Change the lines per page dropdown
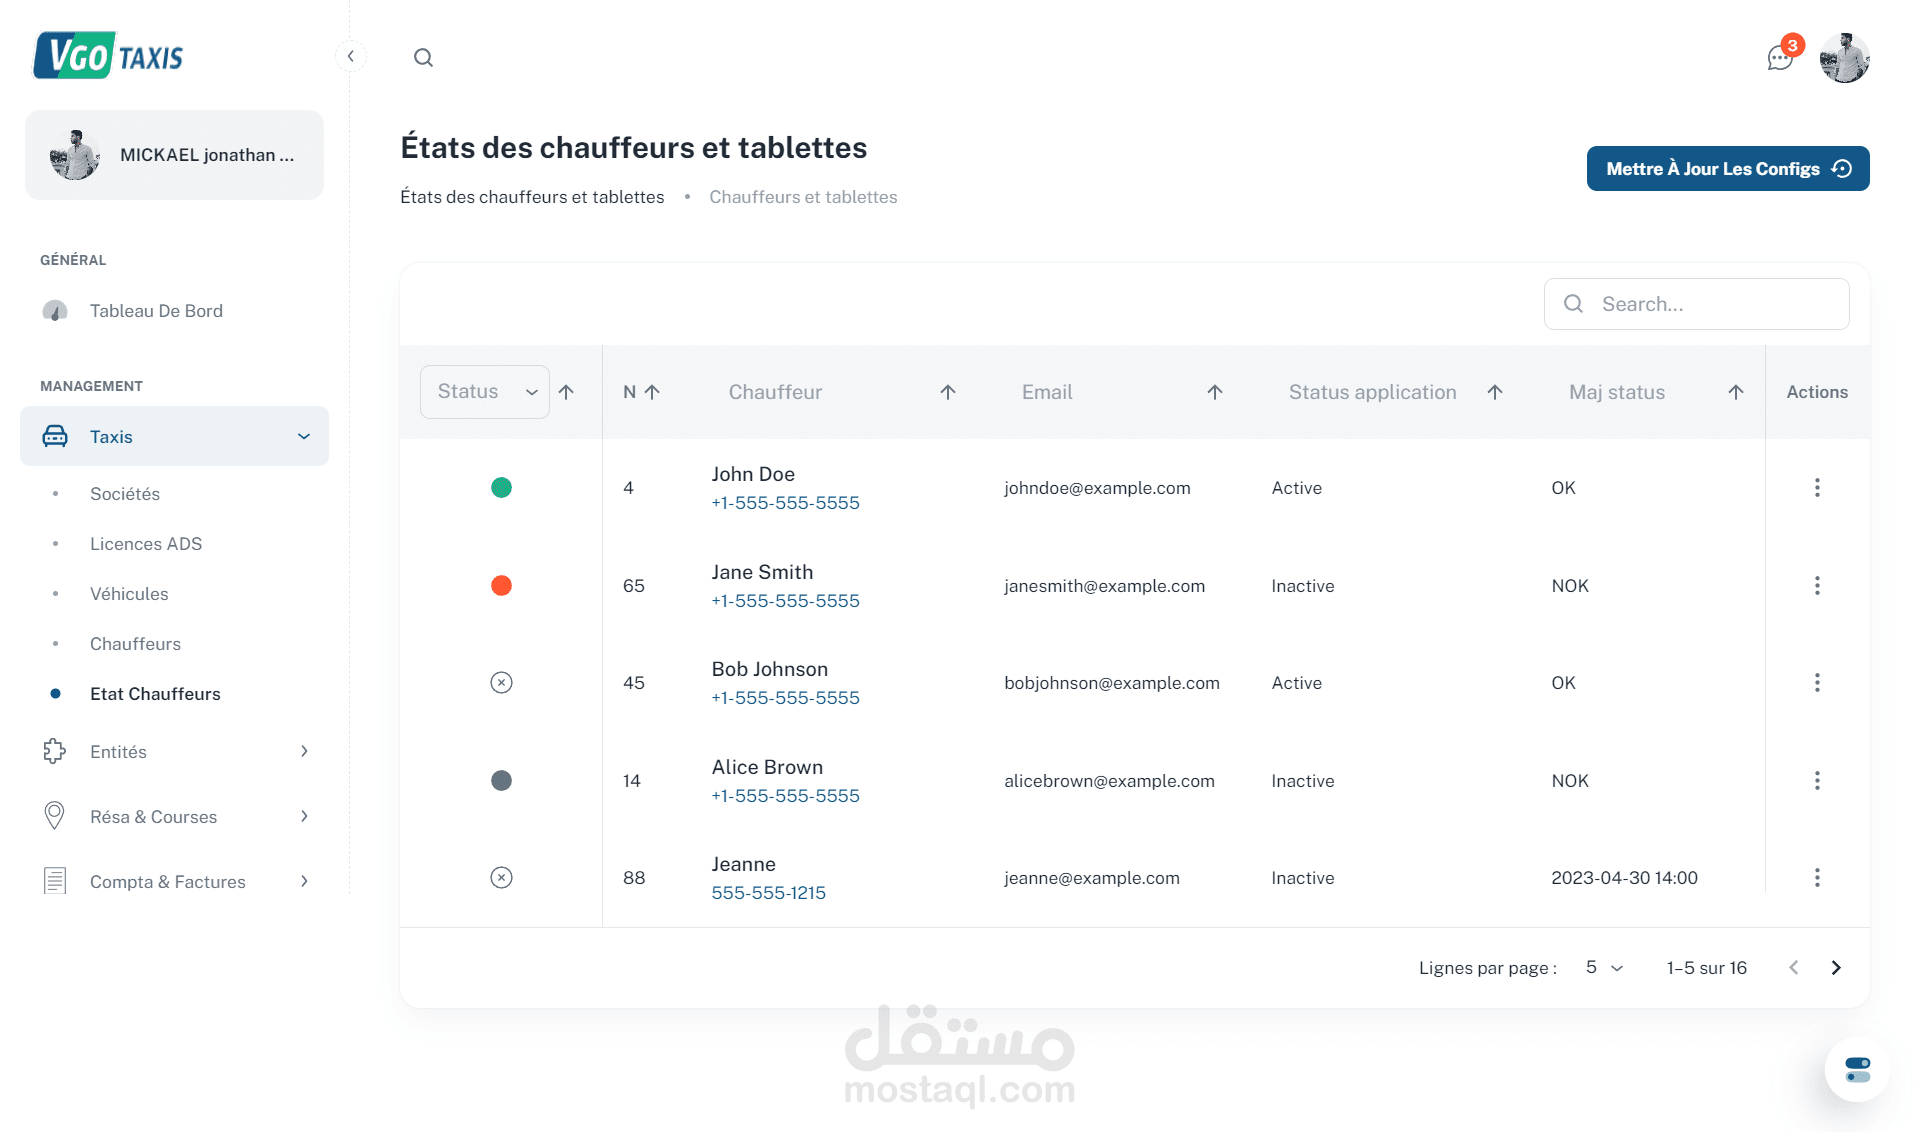 pyautogui.click(x=1604, y=967)
